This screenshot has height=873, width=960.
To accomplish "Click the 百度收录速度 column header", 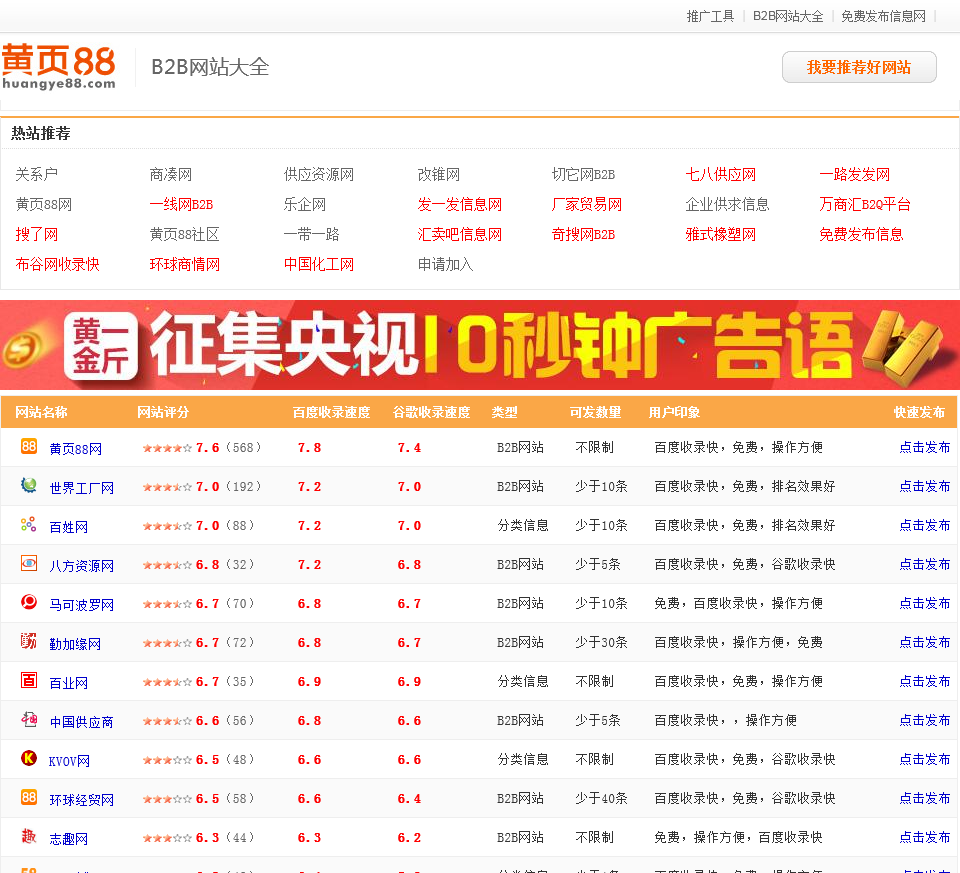I will 331,413.
